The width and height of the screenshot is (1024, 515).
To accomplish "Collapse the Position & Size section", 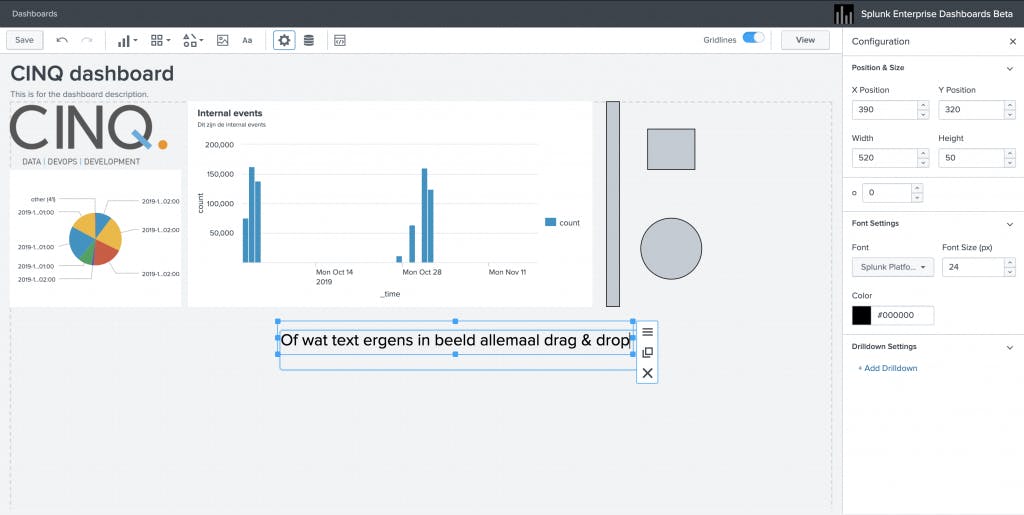I will [x=1010, y=68].
